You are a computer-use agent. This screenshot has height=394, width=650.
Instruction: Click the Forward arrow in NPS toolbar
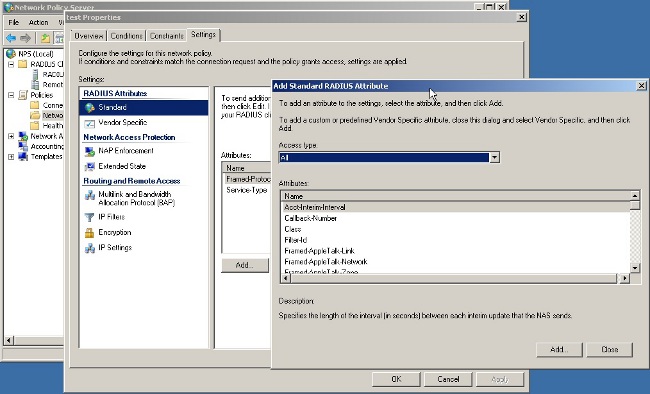[25, 38]
